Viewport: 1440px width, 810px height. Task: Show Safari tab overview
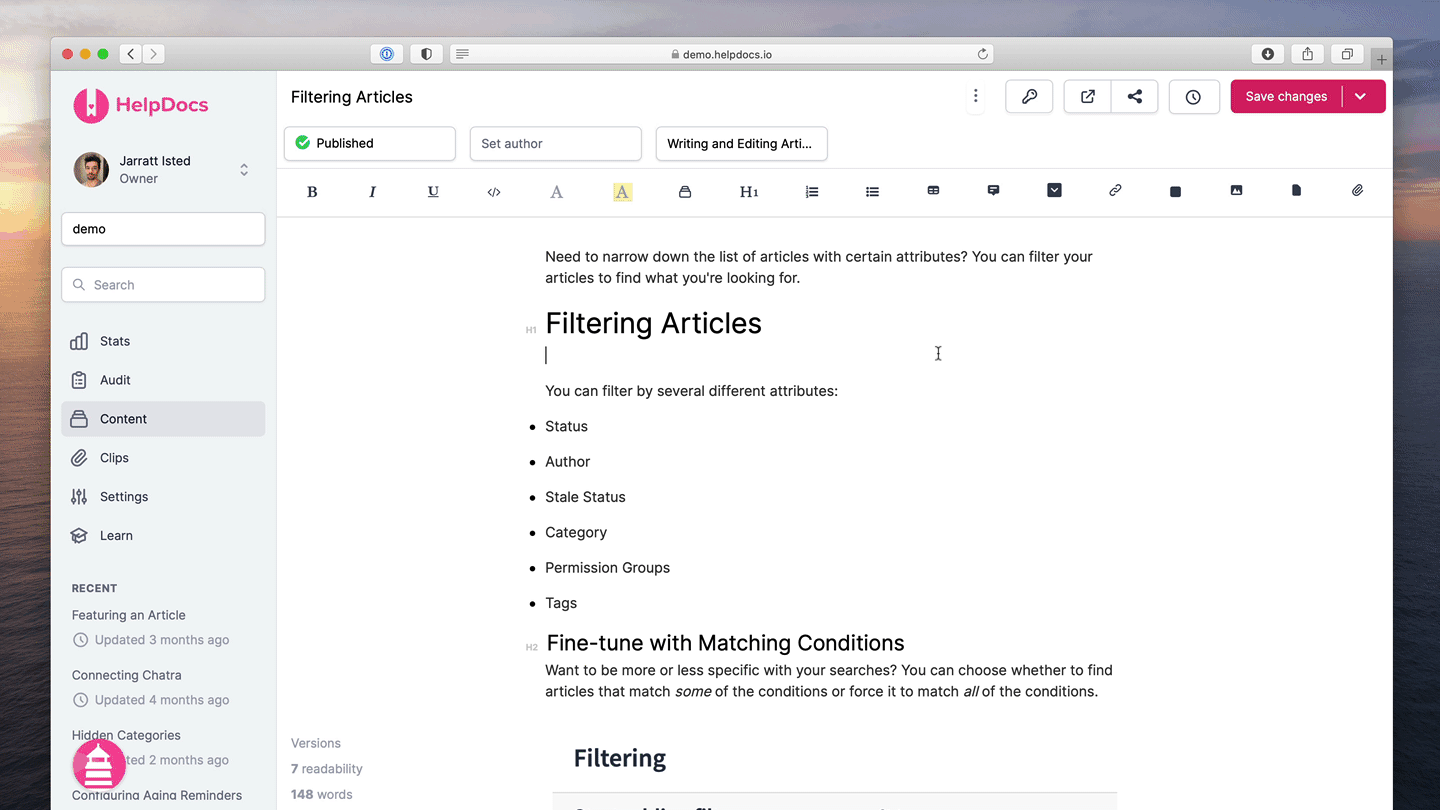[x=1347, y=54]
